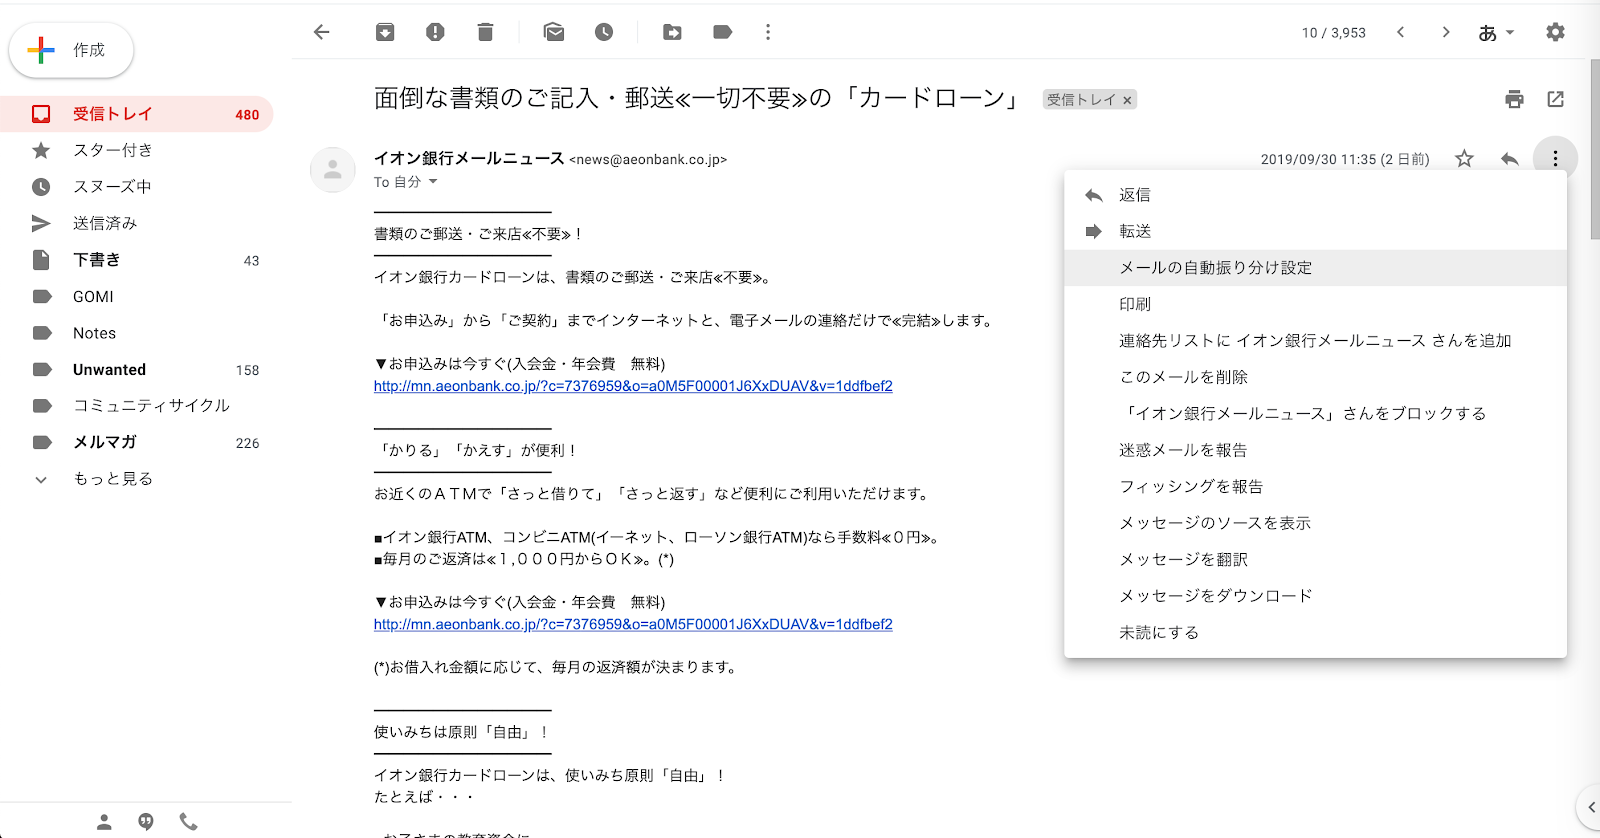
Task: Open email in new window
Action: [1555, 99]
